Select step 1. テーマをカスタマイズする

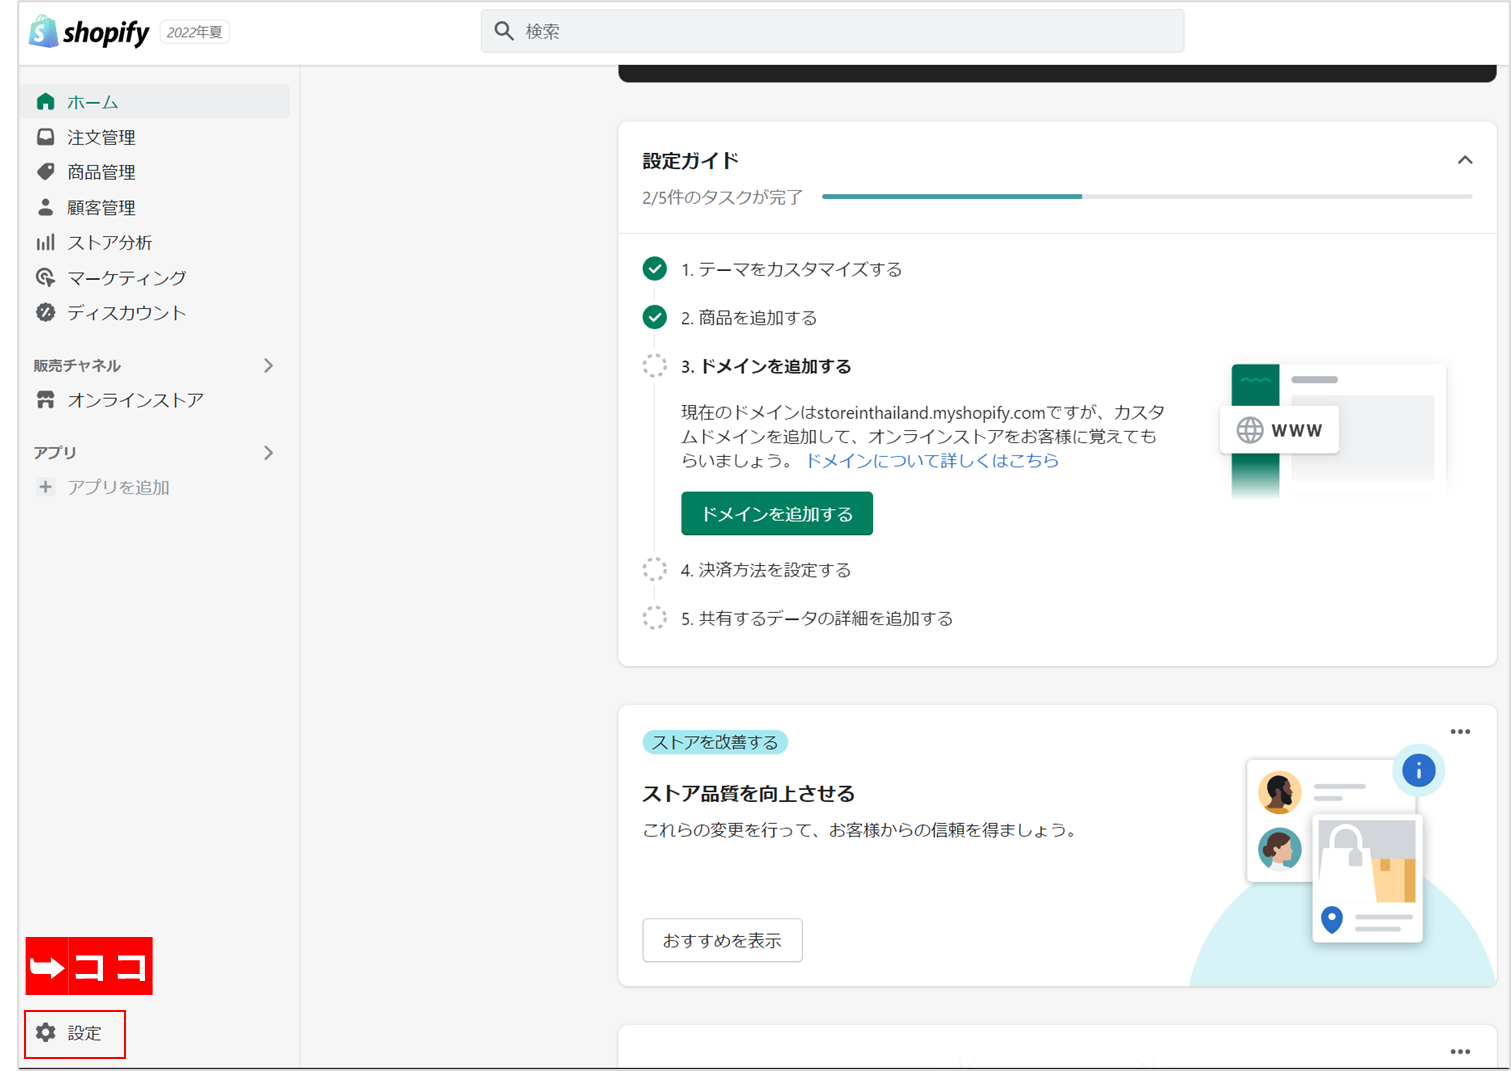click(x=791, y=269)
